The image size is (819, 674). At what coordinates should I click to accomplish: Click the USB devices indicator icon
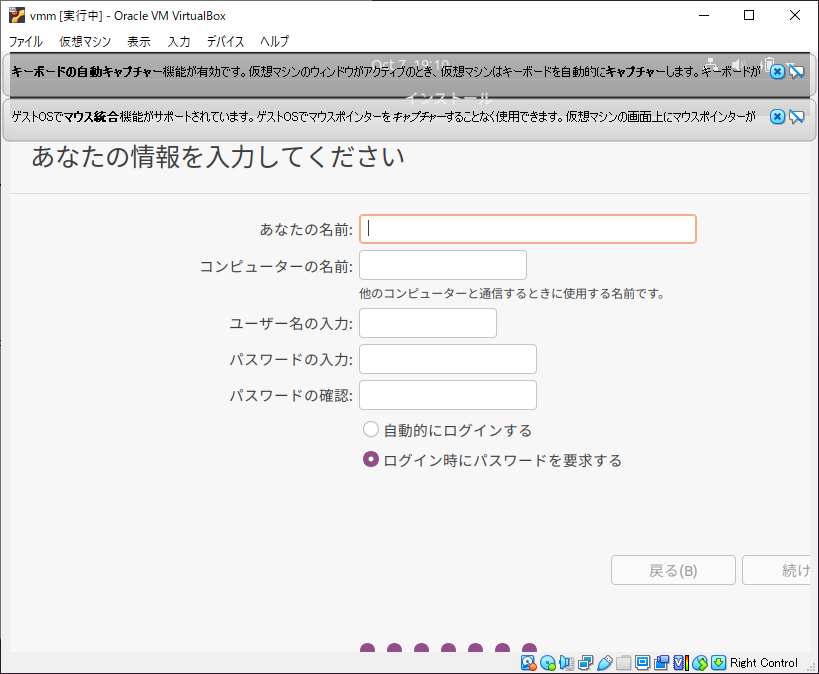604,663
